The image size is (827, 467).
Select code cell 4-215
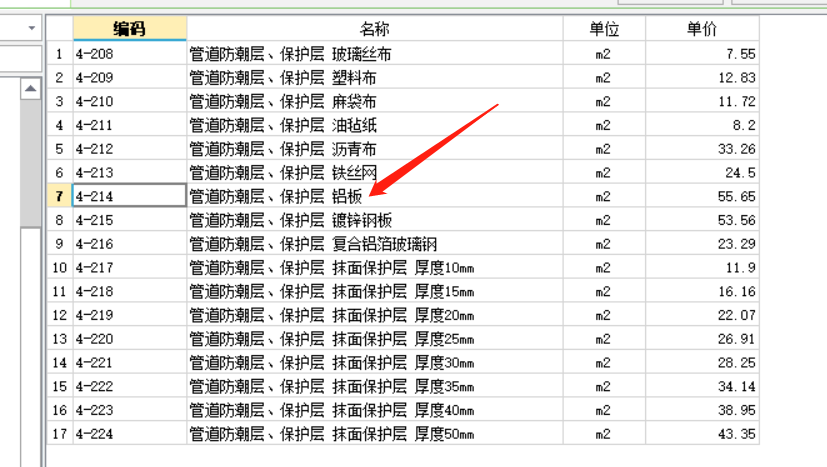[130, 220]
